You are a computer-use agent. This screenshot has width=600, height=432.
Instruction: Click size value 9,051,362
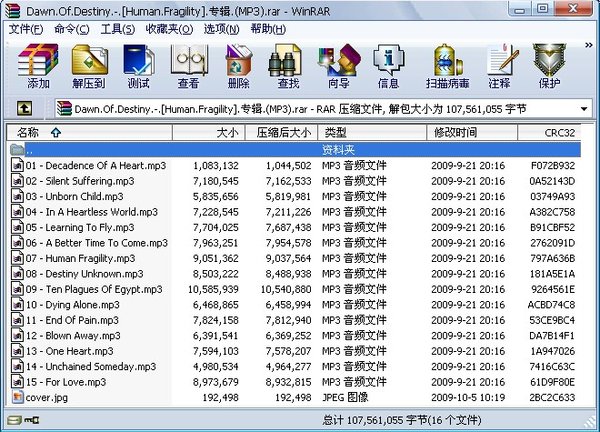(216, 258)
